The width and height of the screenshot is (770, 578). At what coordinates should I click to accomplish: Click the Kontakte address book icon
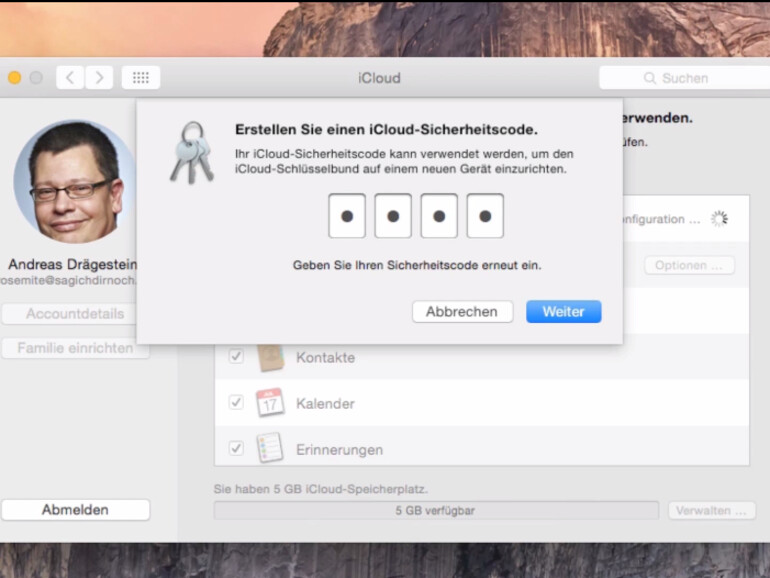click(x=271, y=358)
